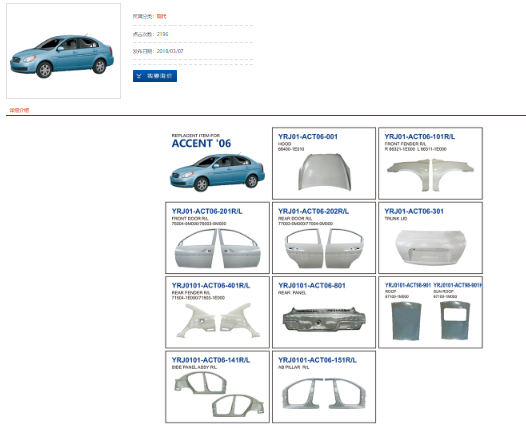This screenshot has width=526, height=429.
Task: Click the yen icon on the blue button
Action: (x=139, y=76)
